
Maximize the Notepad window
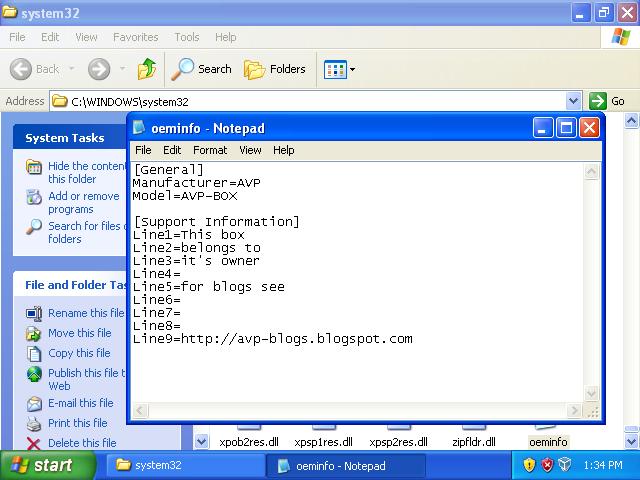pyautogui.click(x=566, y=128)
